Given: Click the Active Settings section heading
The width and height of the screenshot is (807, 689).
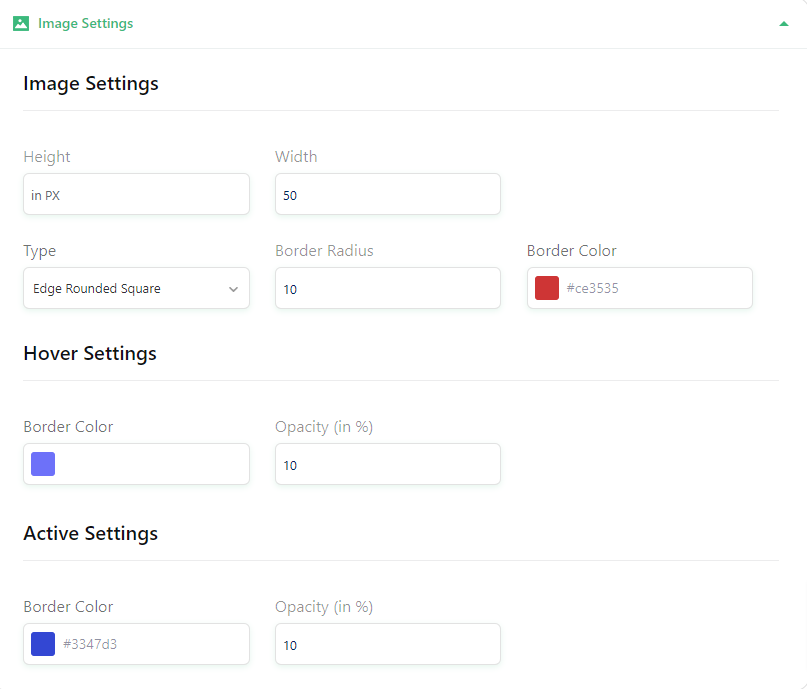Looking at the screenshot, I should pyautogui.click(x=91, y=534).
